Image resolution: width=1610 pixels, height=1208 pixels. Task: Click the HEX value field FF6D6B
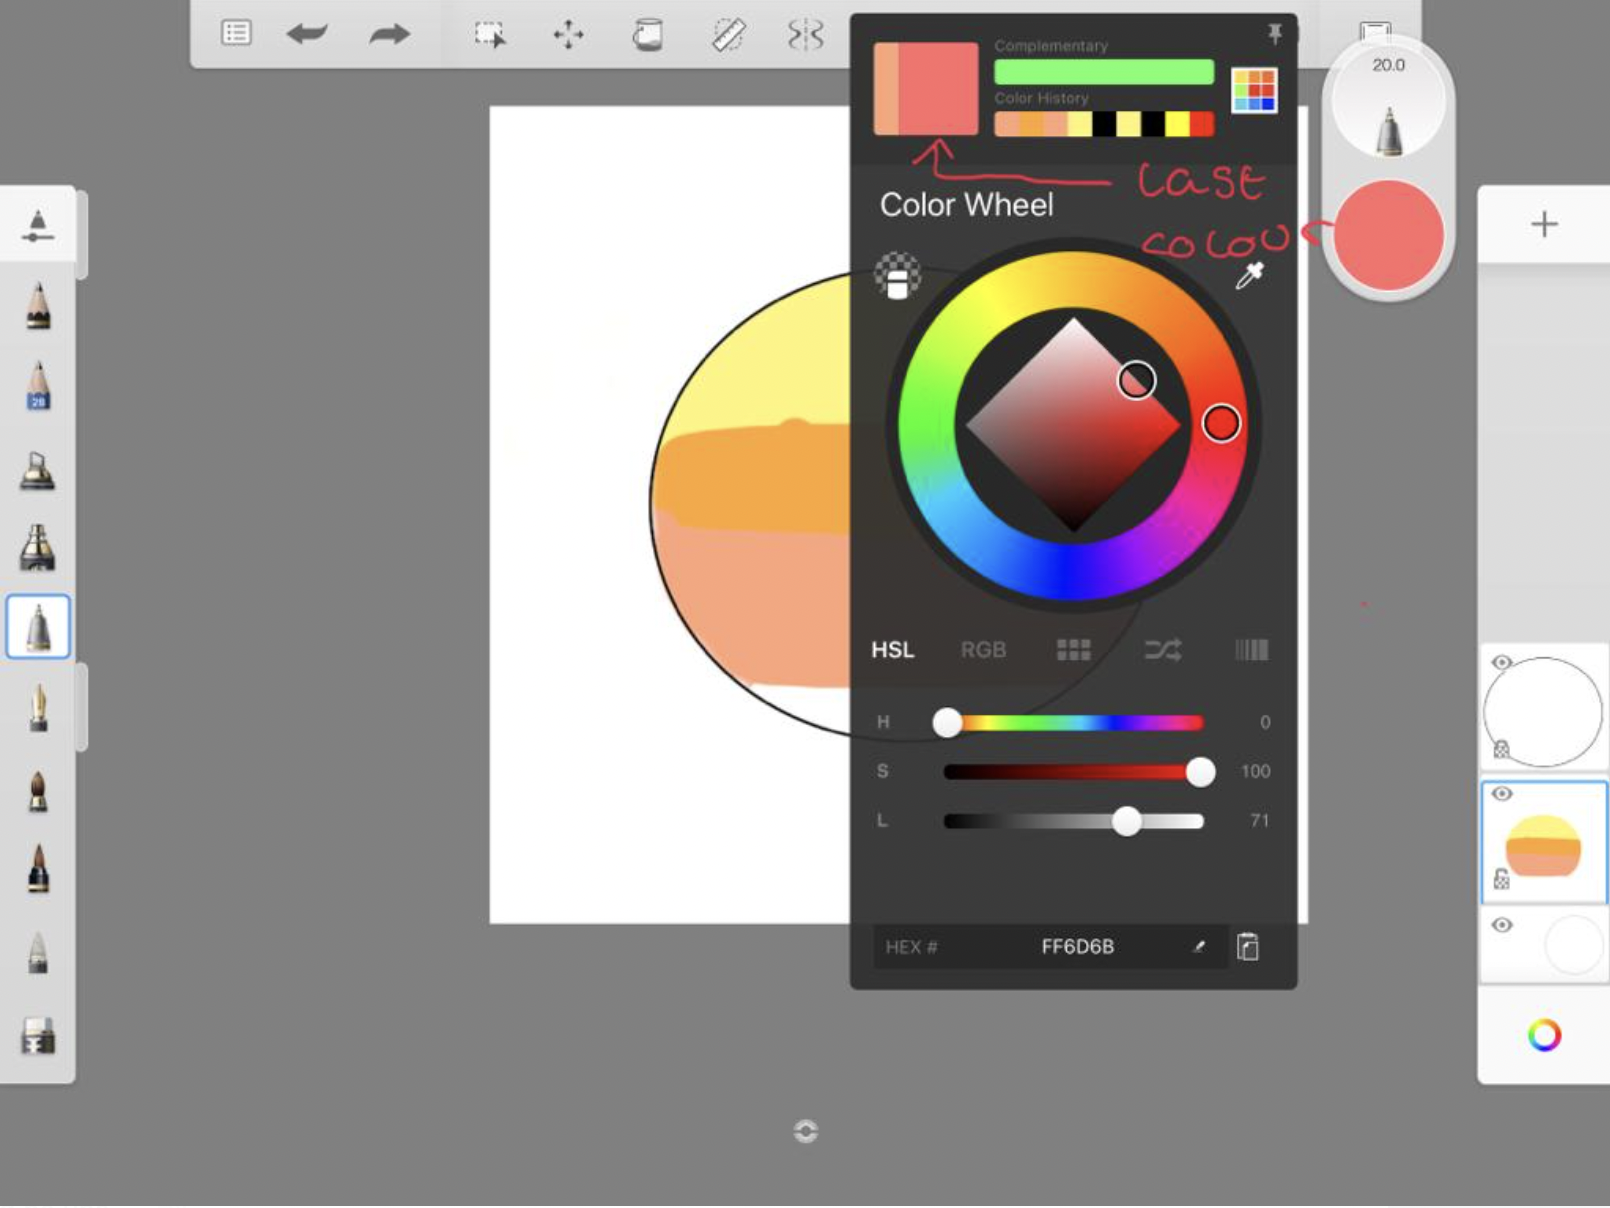pyautogui.click(x=1050, y=947)
